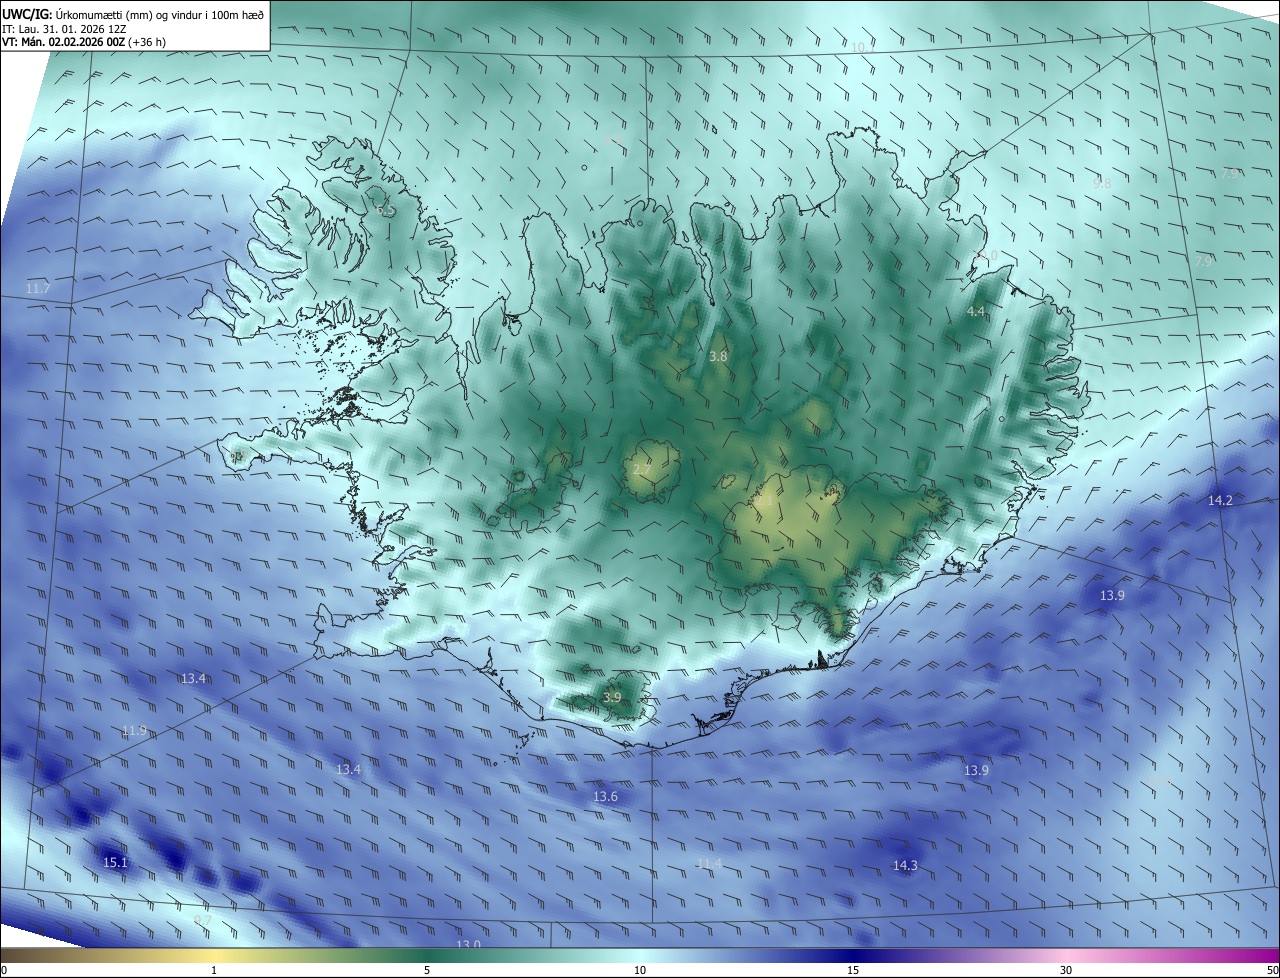
Task: Click the 11.9 value on the map
Action: tap(134, 731)
